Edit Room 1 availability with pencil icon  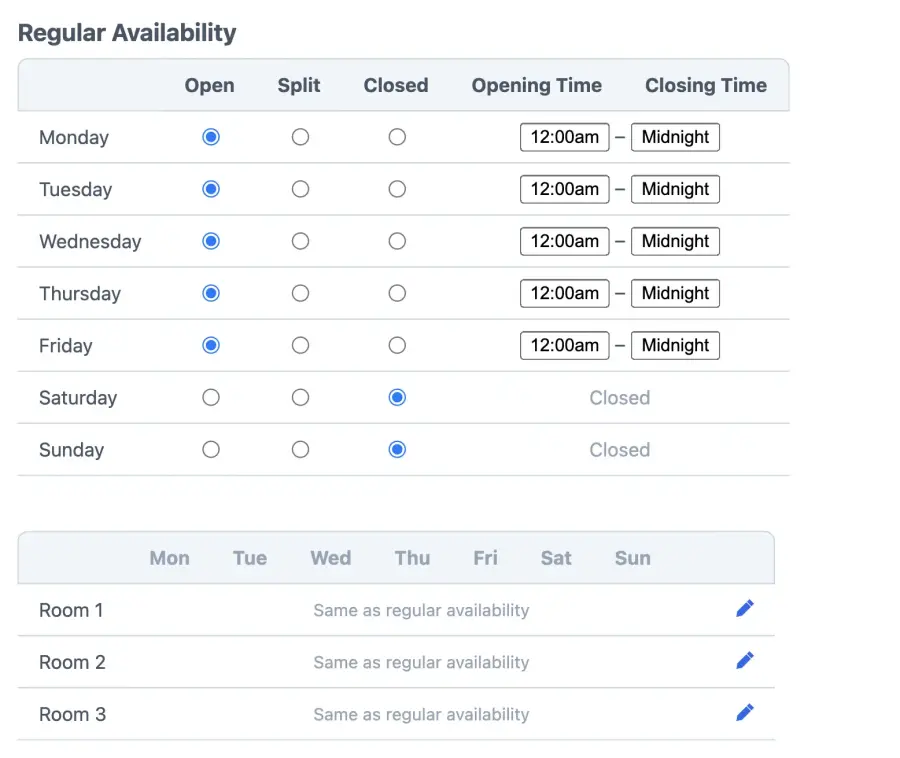[x=744, y=608]
